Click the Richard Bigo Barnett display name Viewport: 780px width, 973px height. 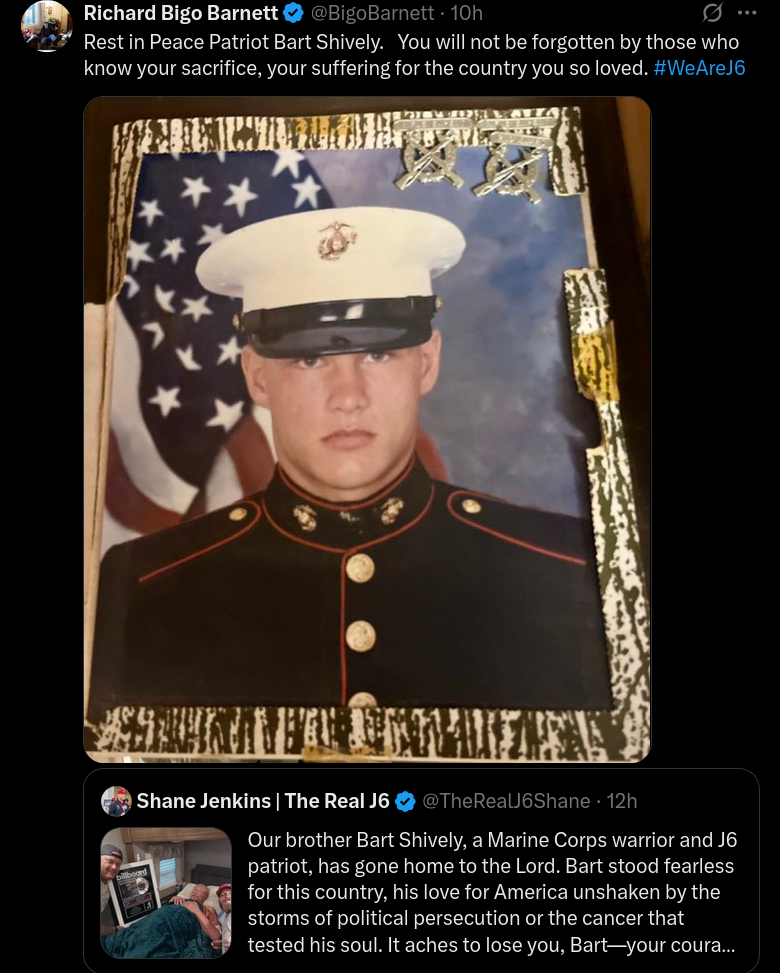click(x=181, y=12)
